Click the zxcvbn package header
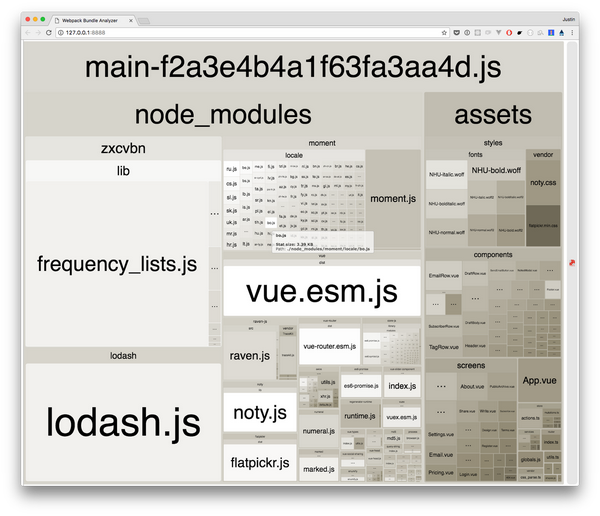Image resolution: width=600 pixels, height=516 pixels. pyautogui.click(x=123, y=148)
